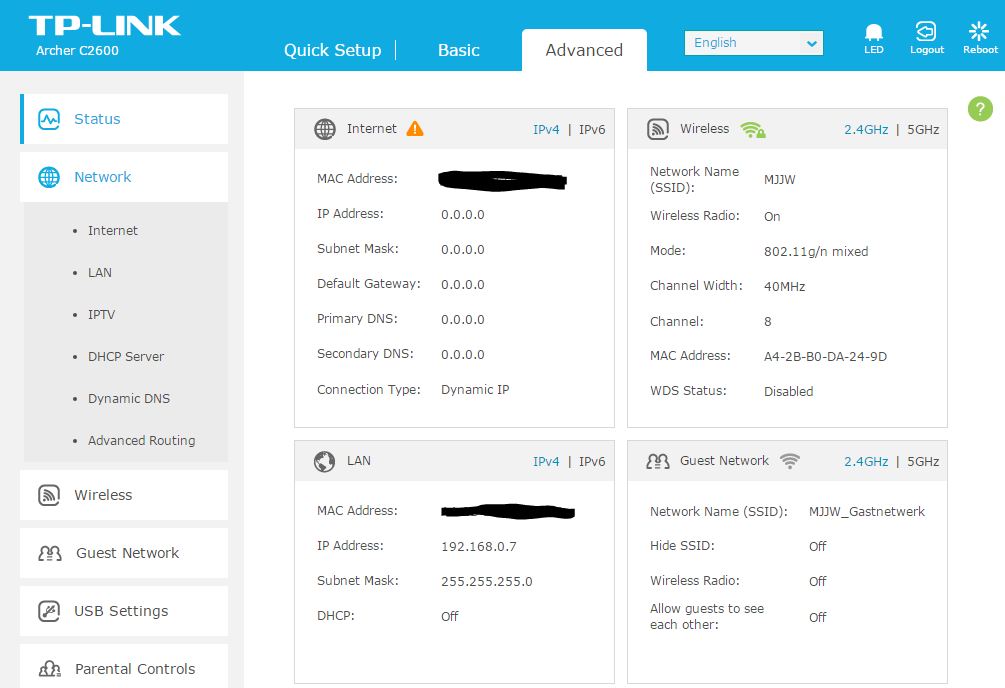
Task: Switch to the Basic tab
Action: [458, 50]
